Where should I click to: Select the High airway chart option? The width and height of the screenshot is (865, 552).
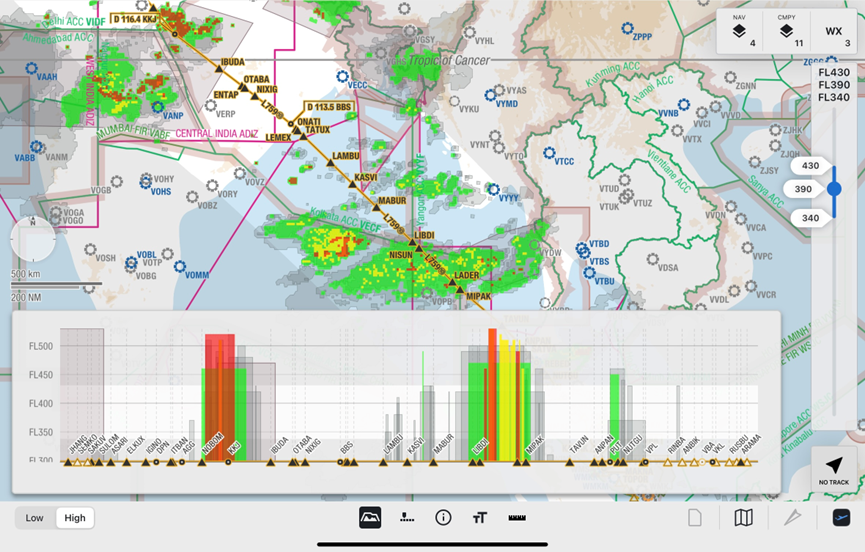75,518
